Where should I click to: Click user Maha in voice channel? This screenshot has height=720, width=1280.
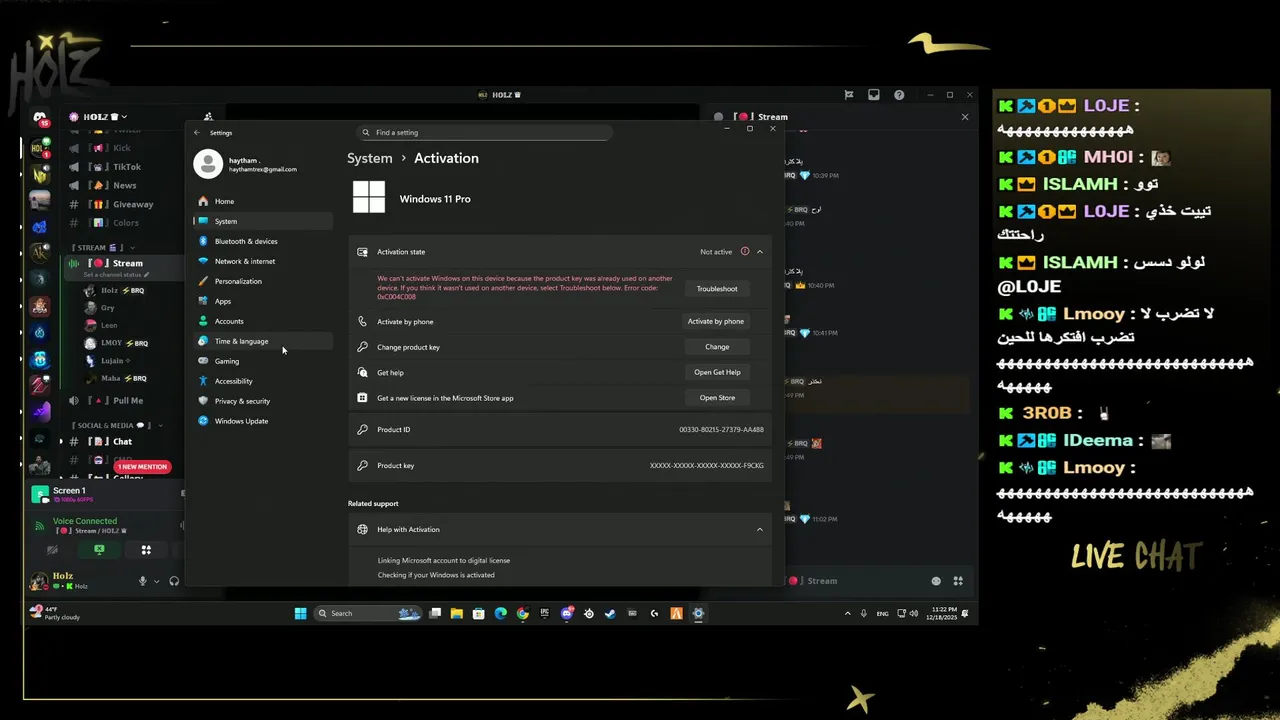pos(117,379)
